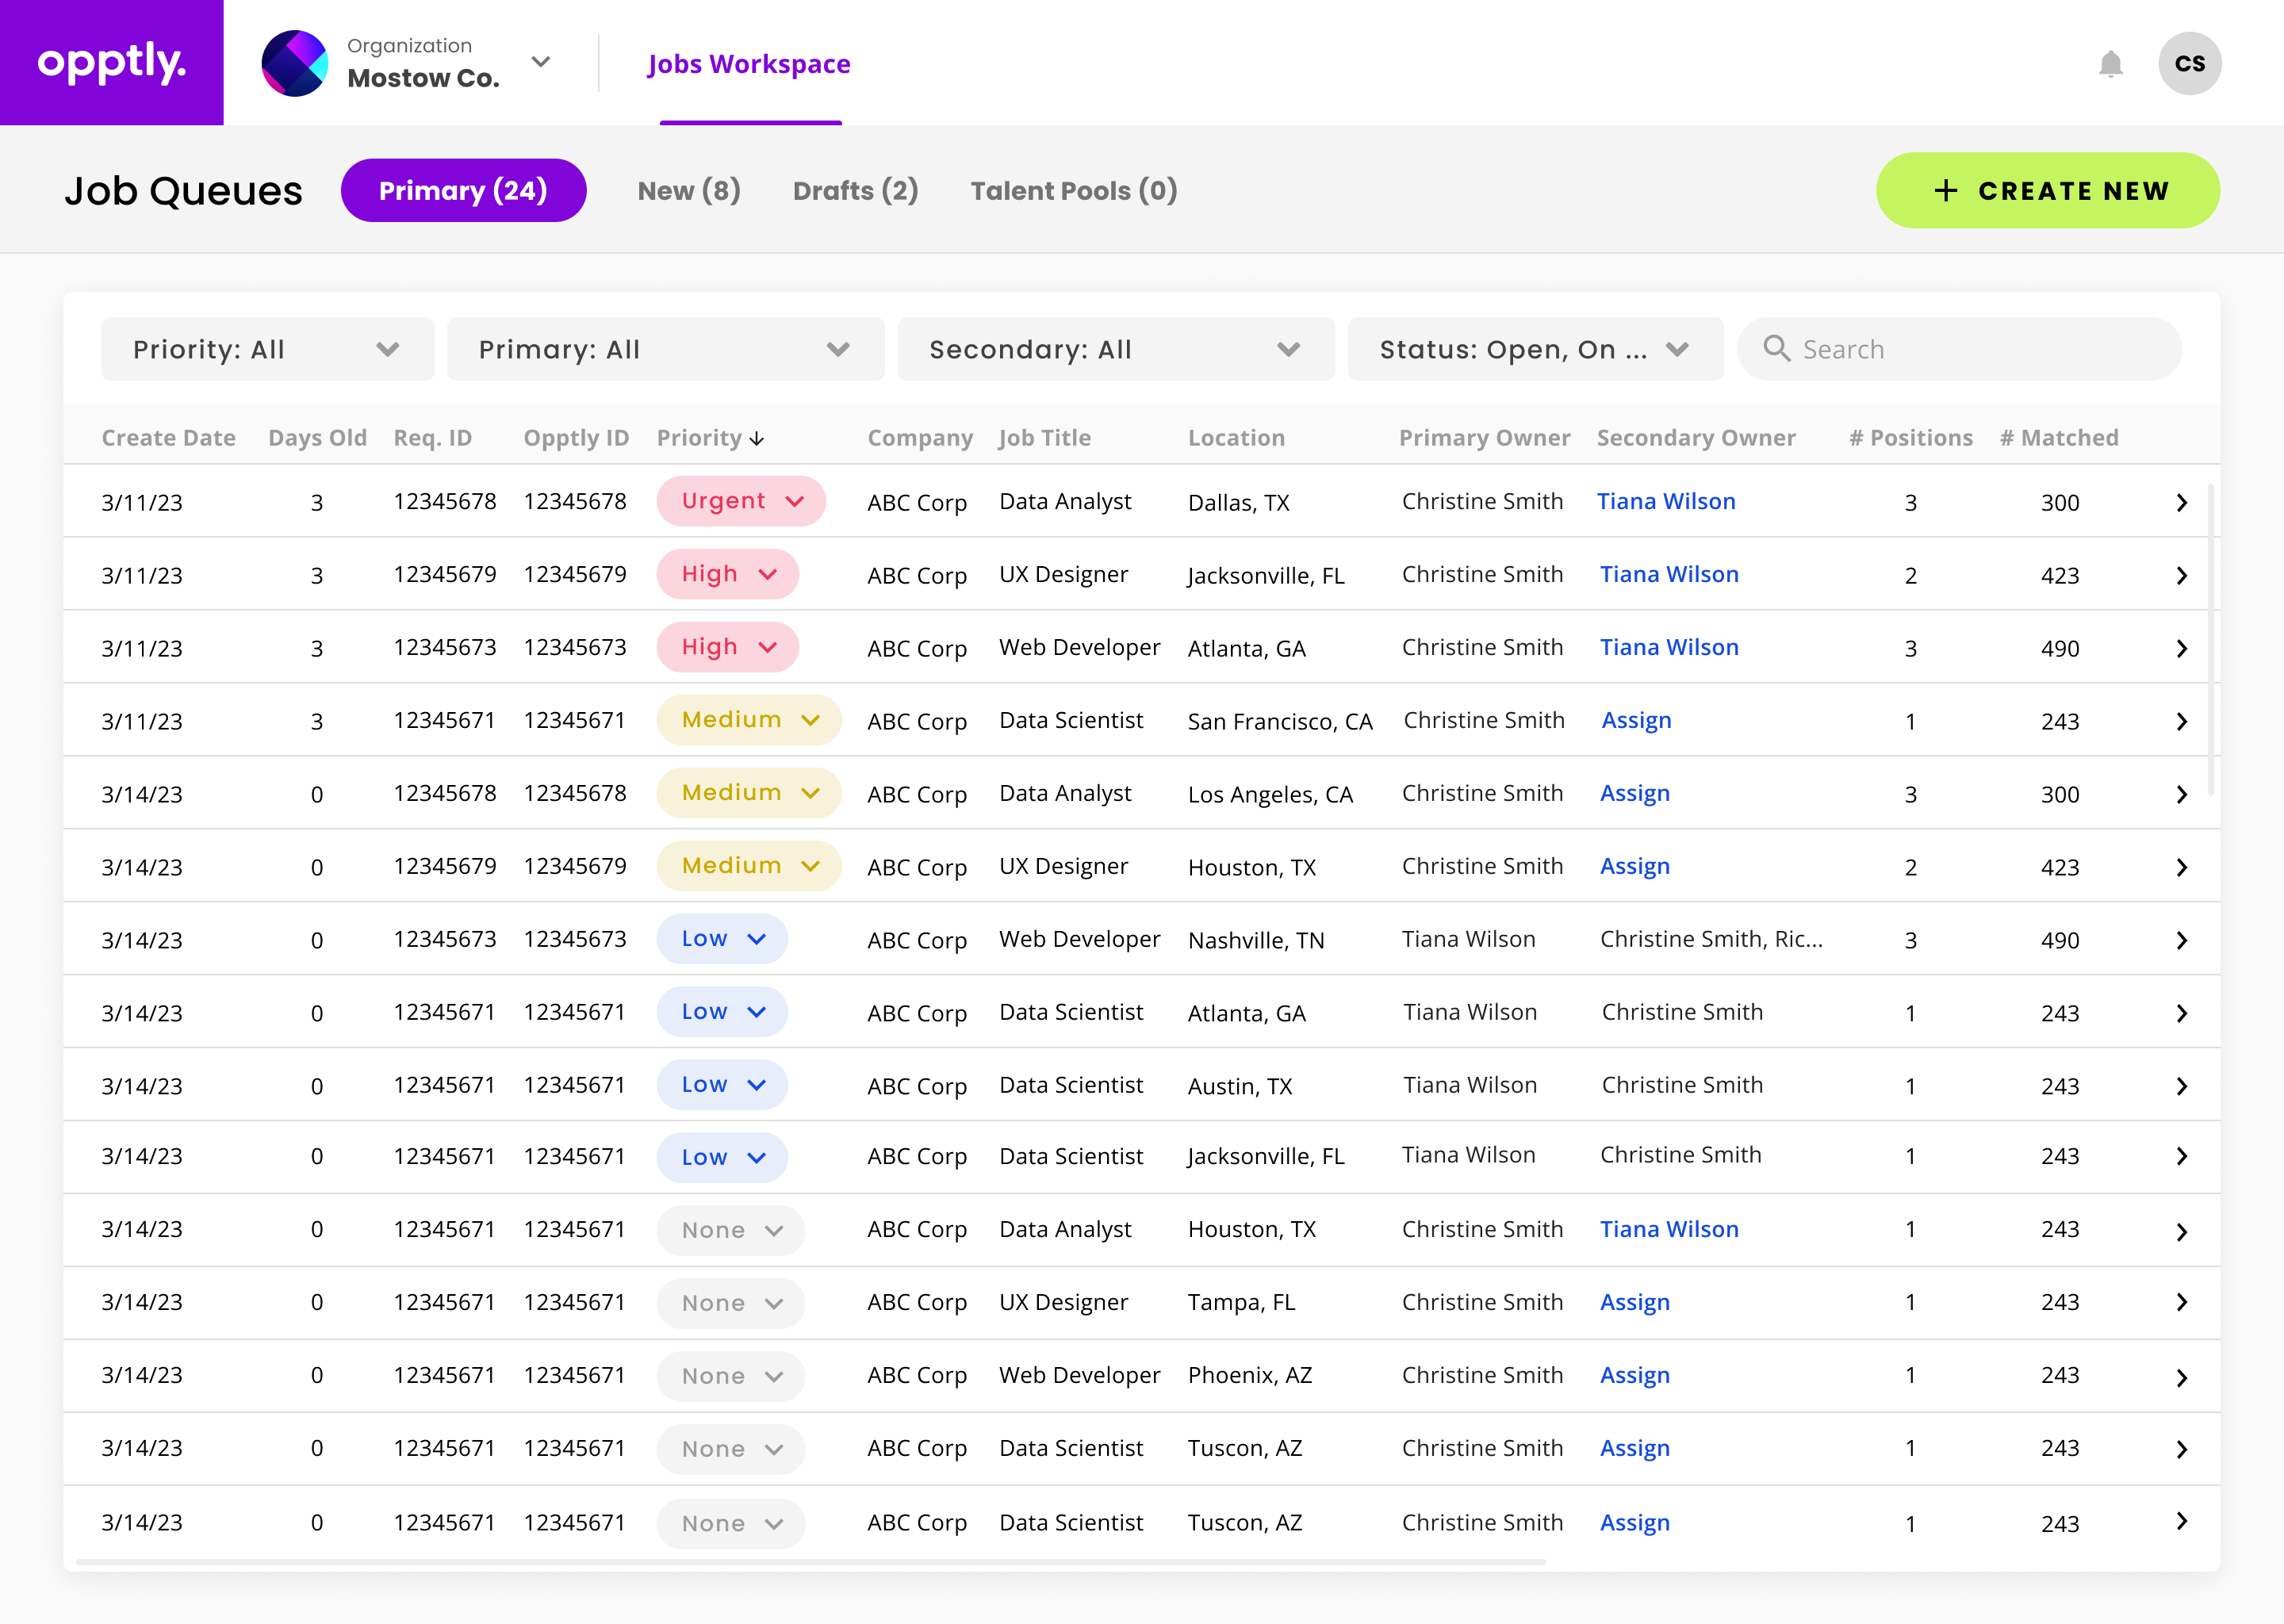
Task: Click the horizontal scrollbar under table
Action: click(810, 1561)
